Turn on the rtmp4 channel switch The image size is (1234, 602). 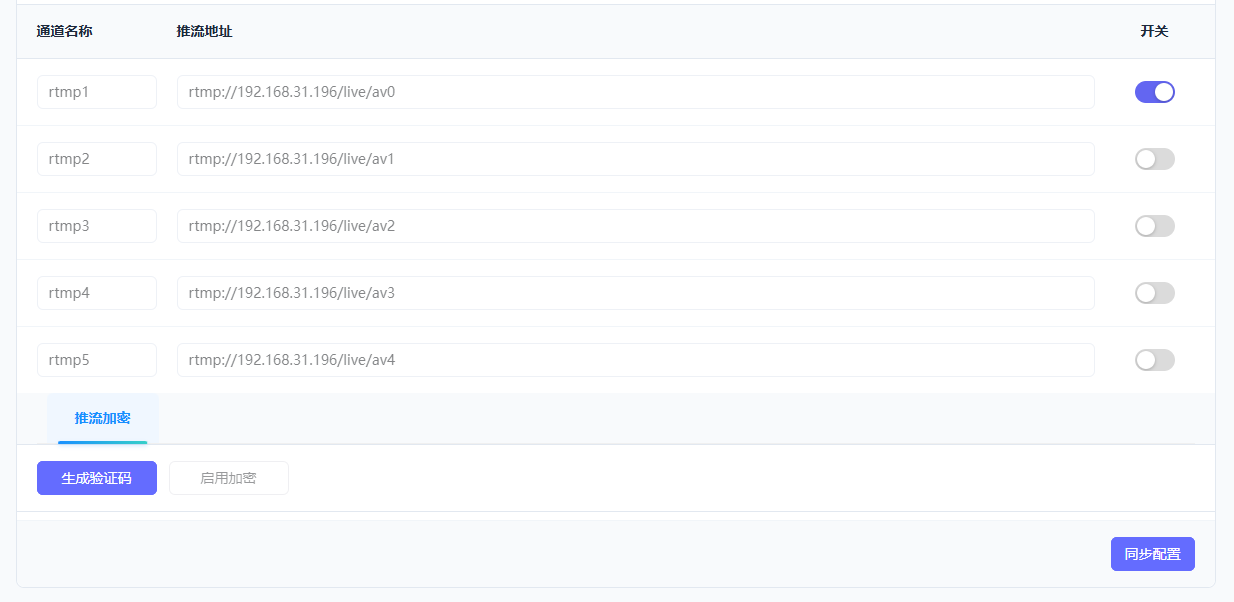point(1154,293)
